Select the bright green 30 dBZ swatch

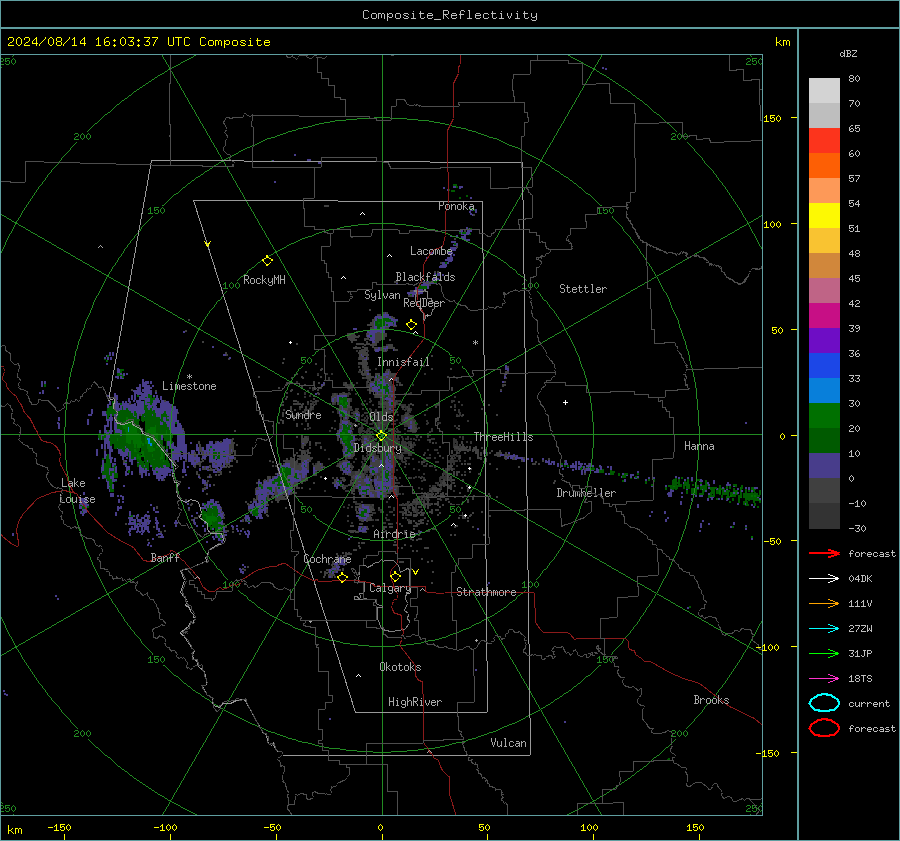(824, 415)
